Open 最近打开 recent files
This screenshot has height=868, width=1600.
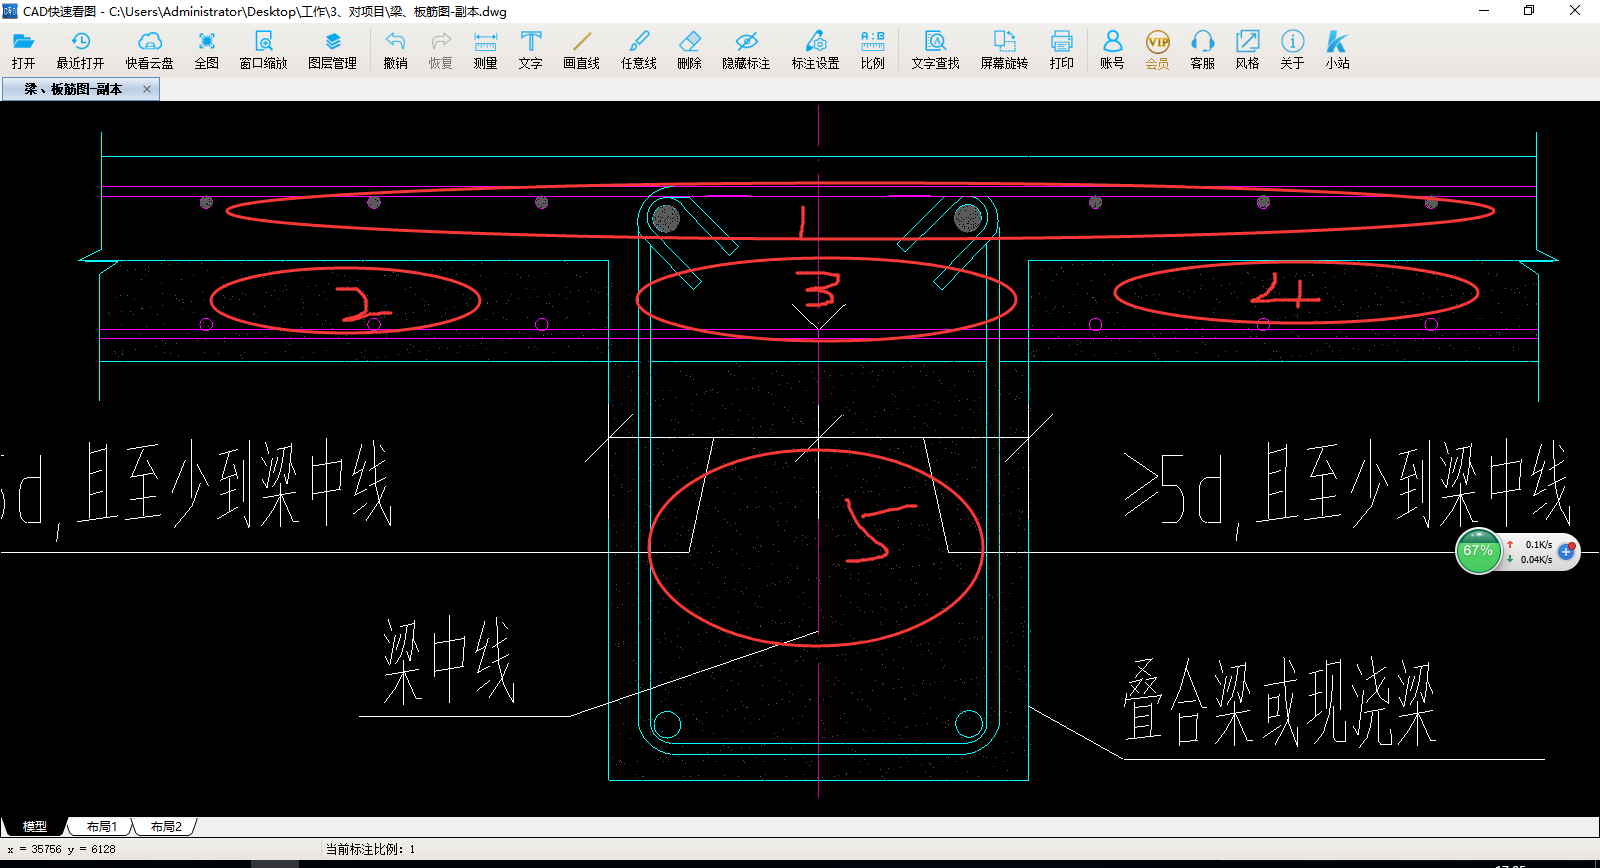click(x=80, y=50)
